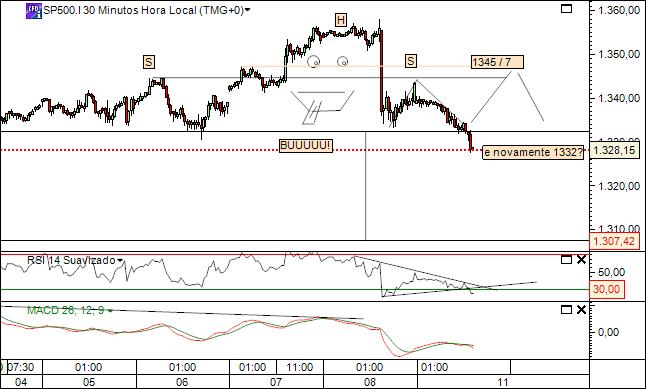Click the date 06 on time axis
This screenshot has height=389, width=646.
(x=182, y=382)
